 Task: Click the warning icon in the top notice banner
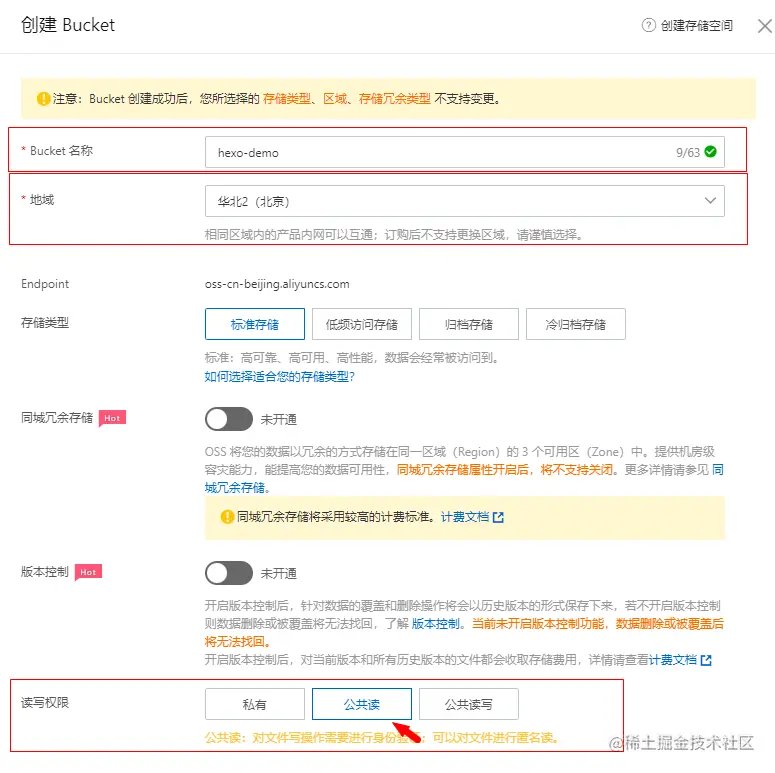click(43, 98)
